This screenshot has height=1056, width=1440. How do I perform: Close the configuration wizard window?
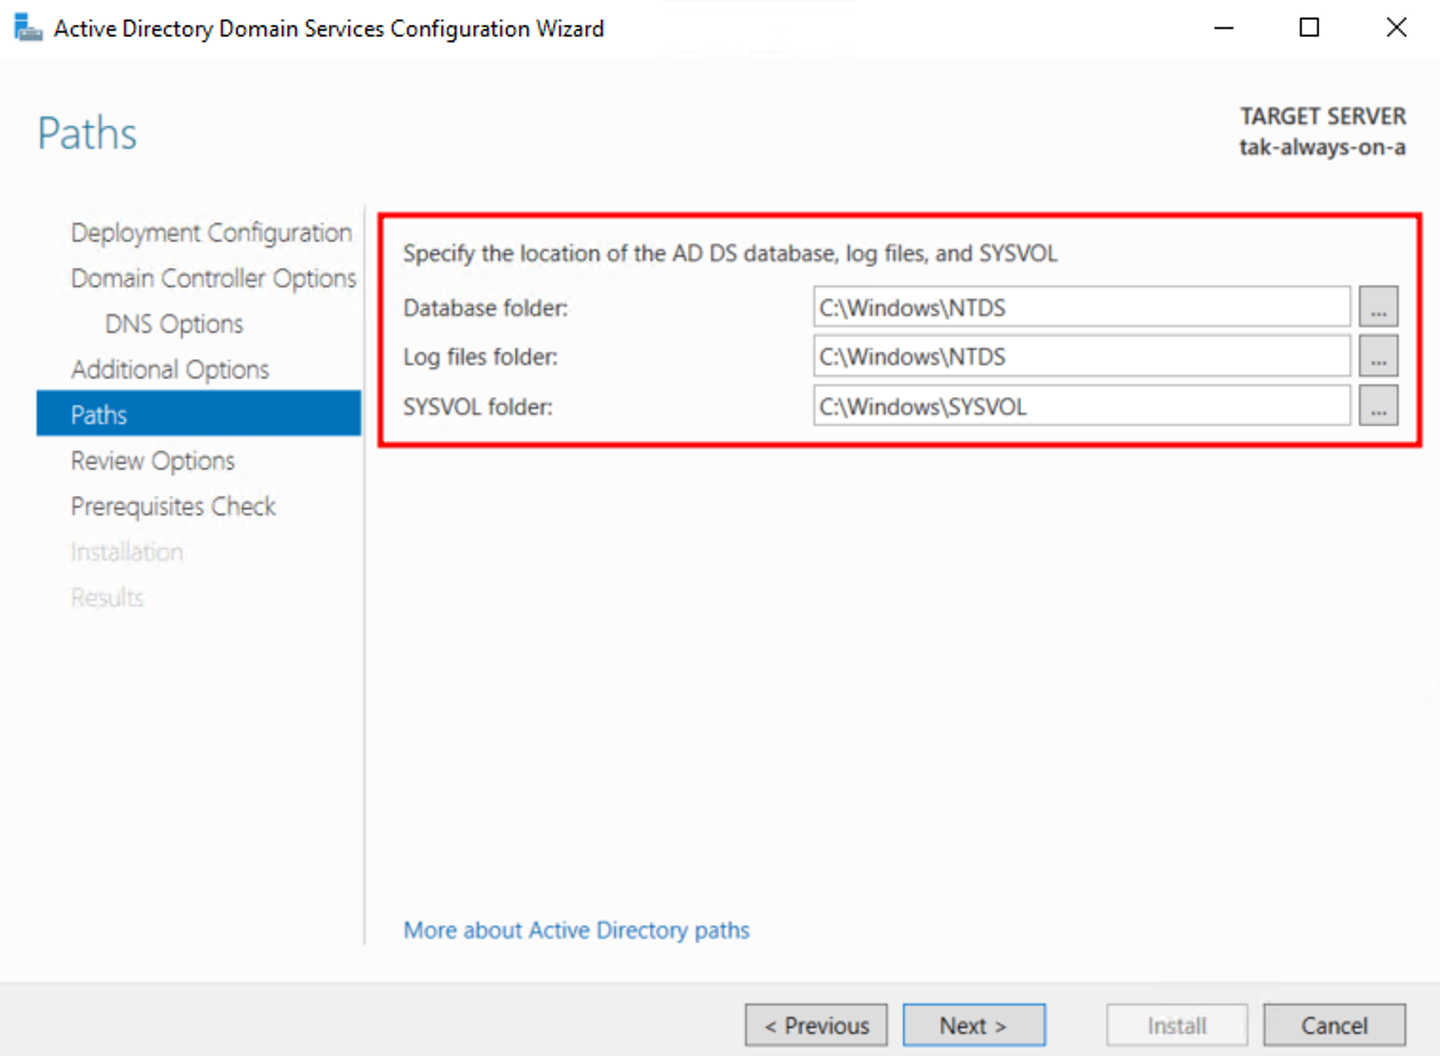pos(1396,28)
